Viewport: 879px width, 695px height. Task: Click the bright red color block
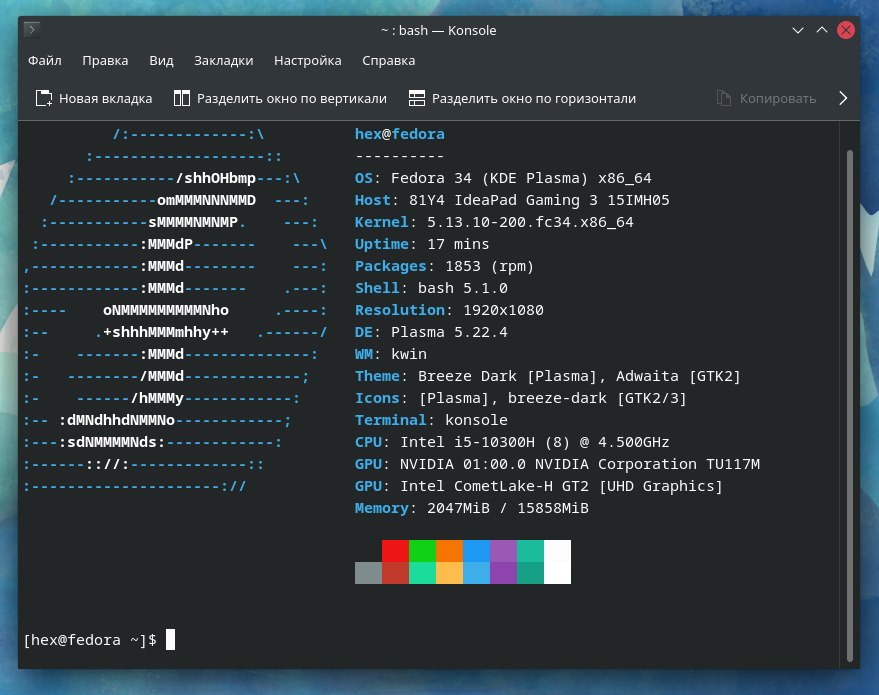[395, 551]
